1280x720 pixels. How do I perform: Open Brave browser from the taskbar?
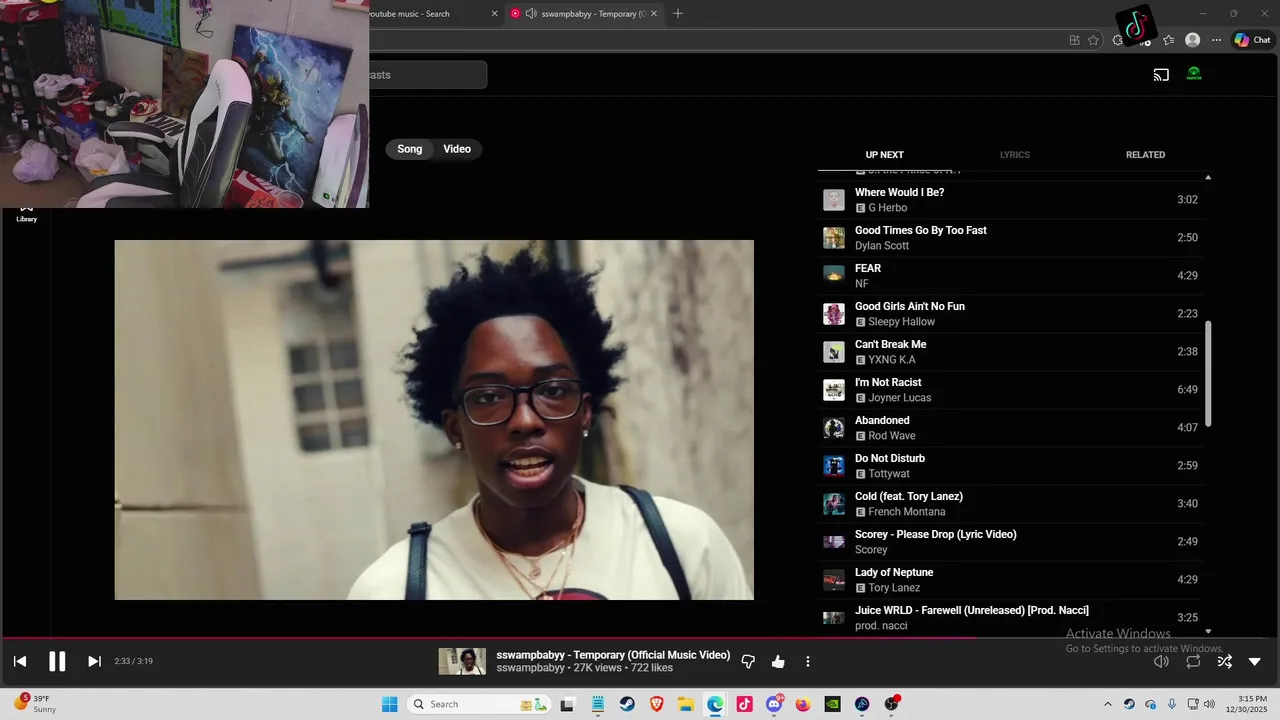tap(657, 704)
